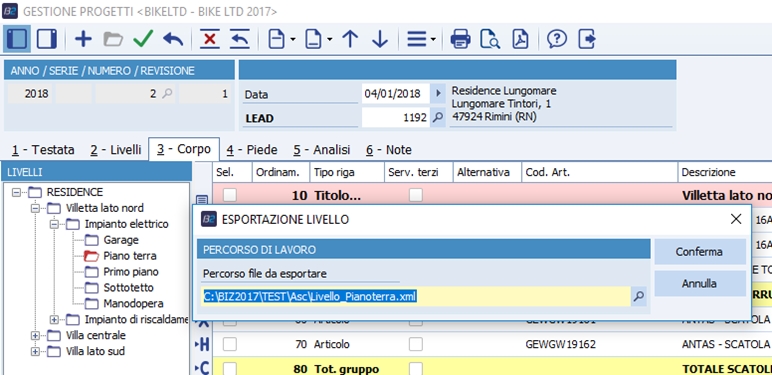Viewport: 772px width, 375px height.
Task: Switch to 6 - Note tab
Action: click(x=389, y=150)
